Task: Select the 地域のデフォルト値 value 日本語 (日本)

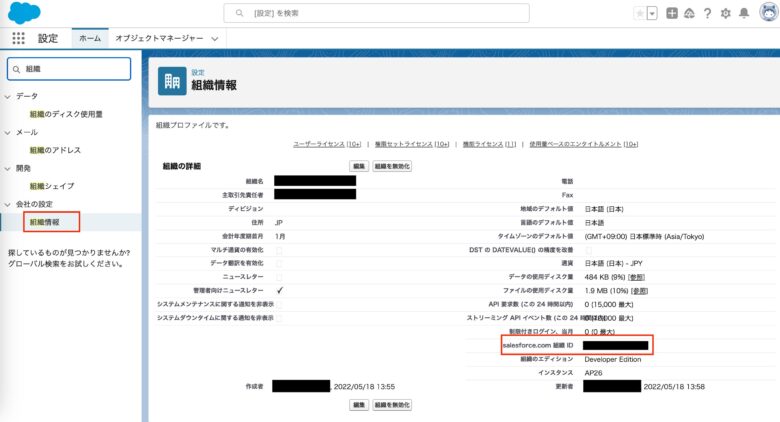Action: pos(604,210)
